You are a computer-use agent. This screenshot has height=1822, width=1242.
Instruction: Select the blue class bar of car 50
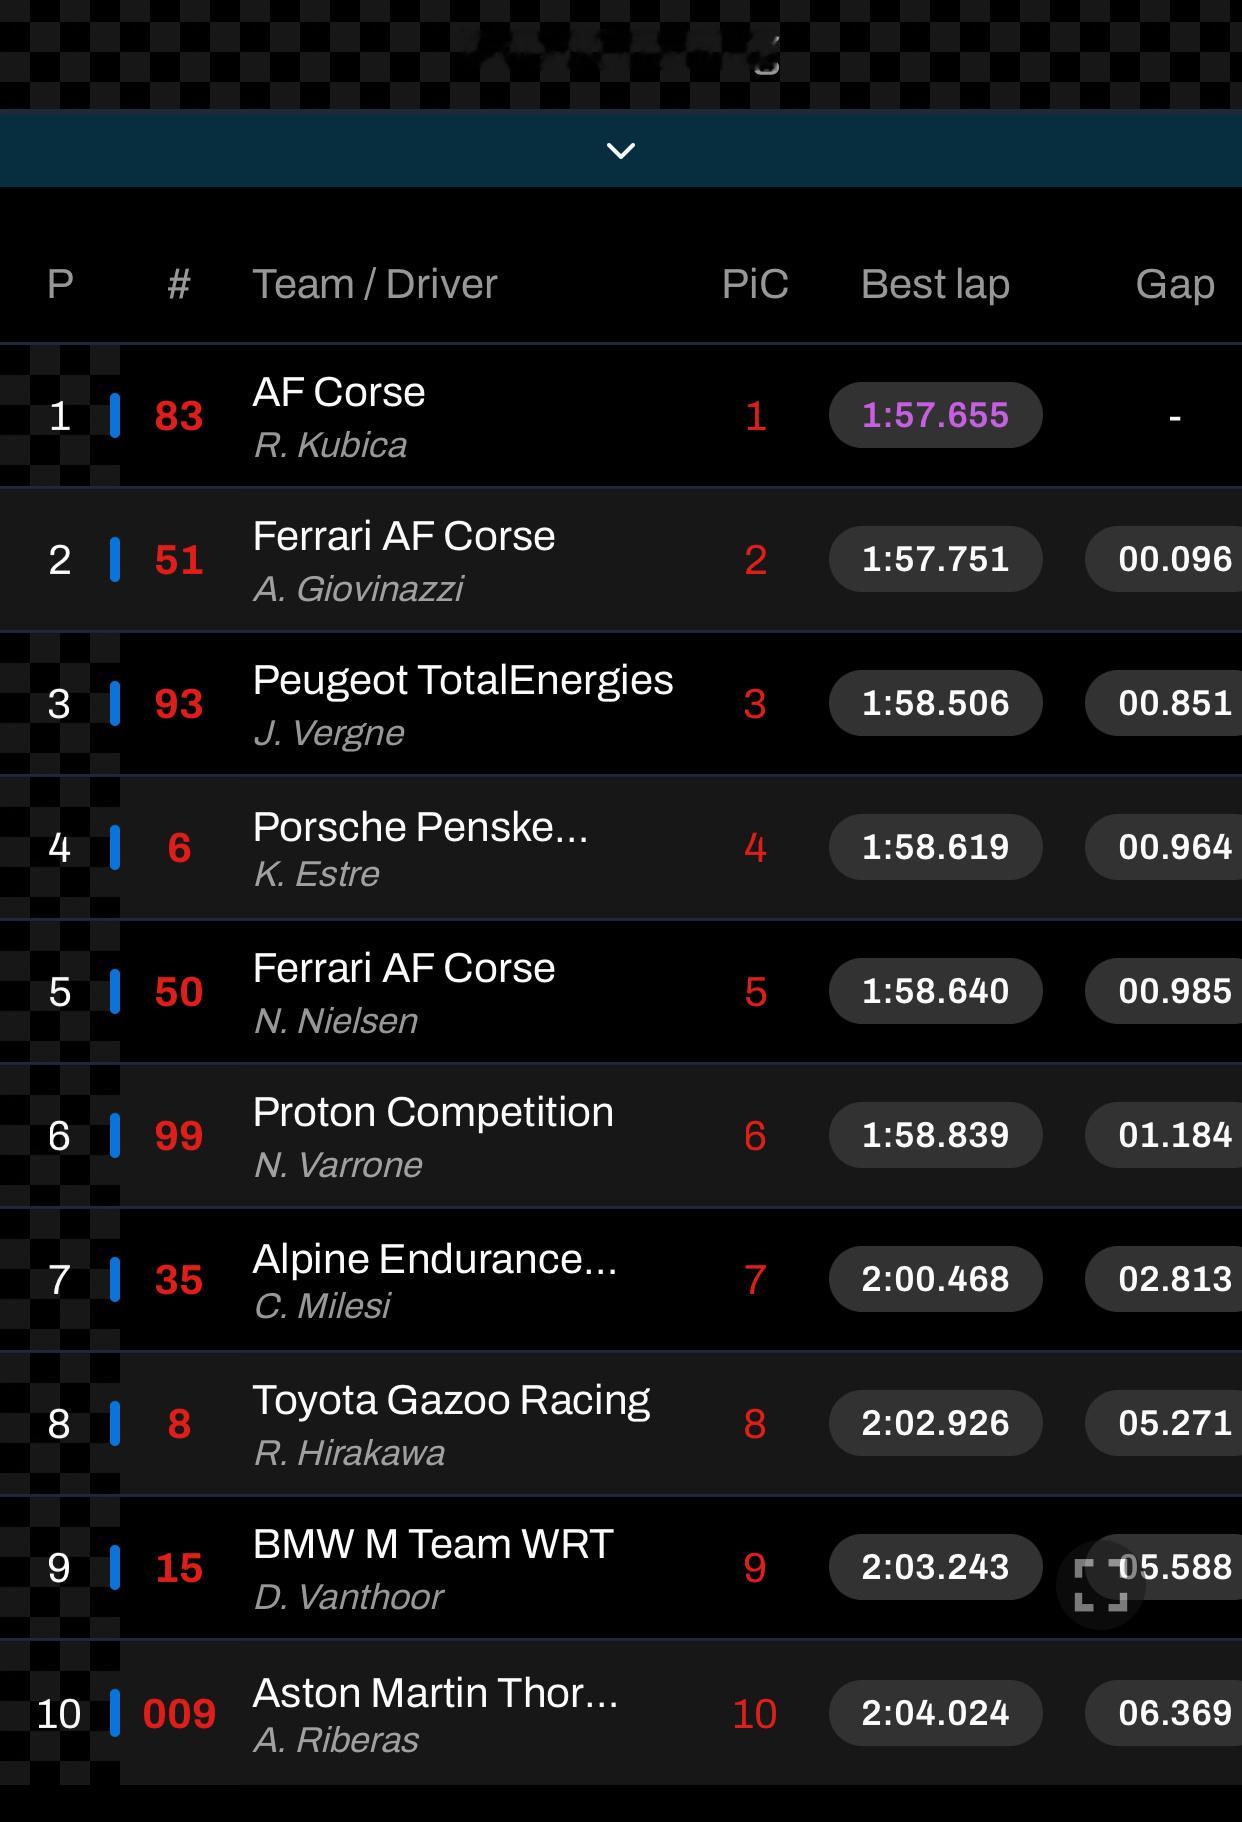115,991
